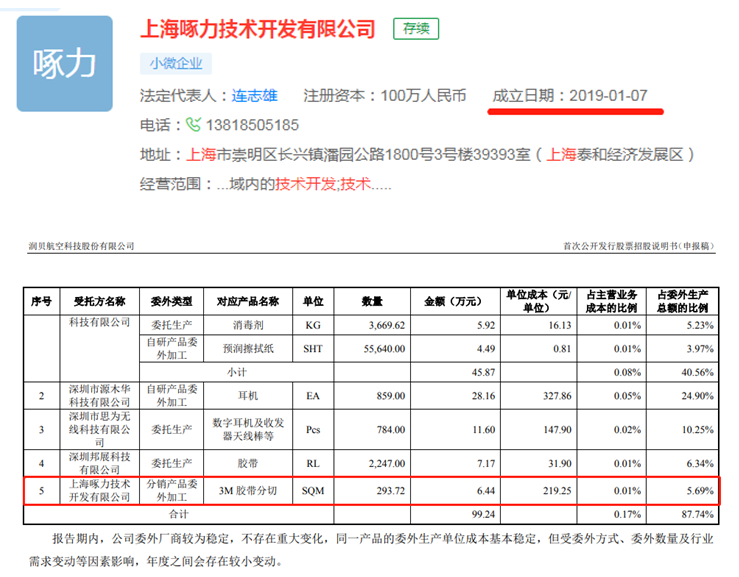Click table column header 委外类型

(x=171, y=302)
